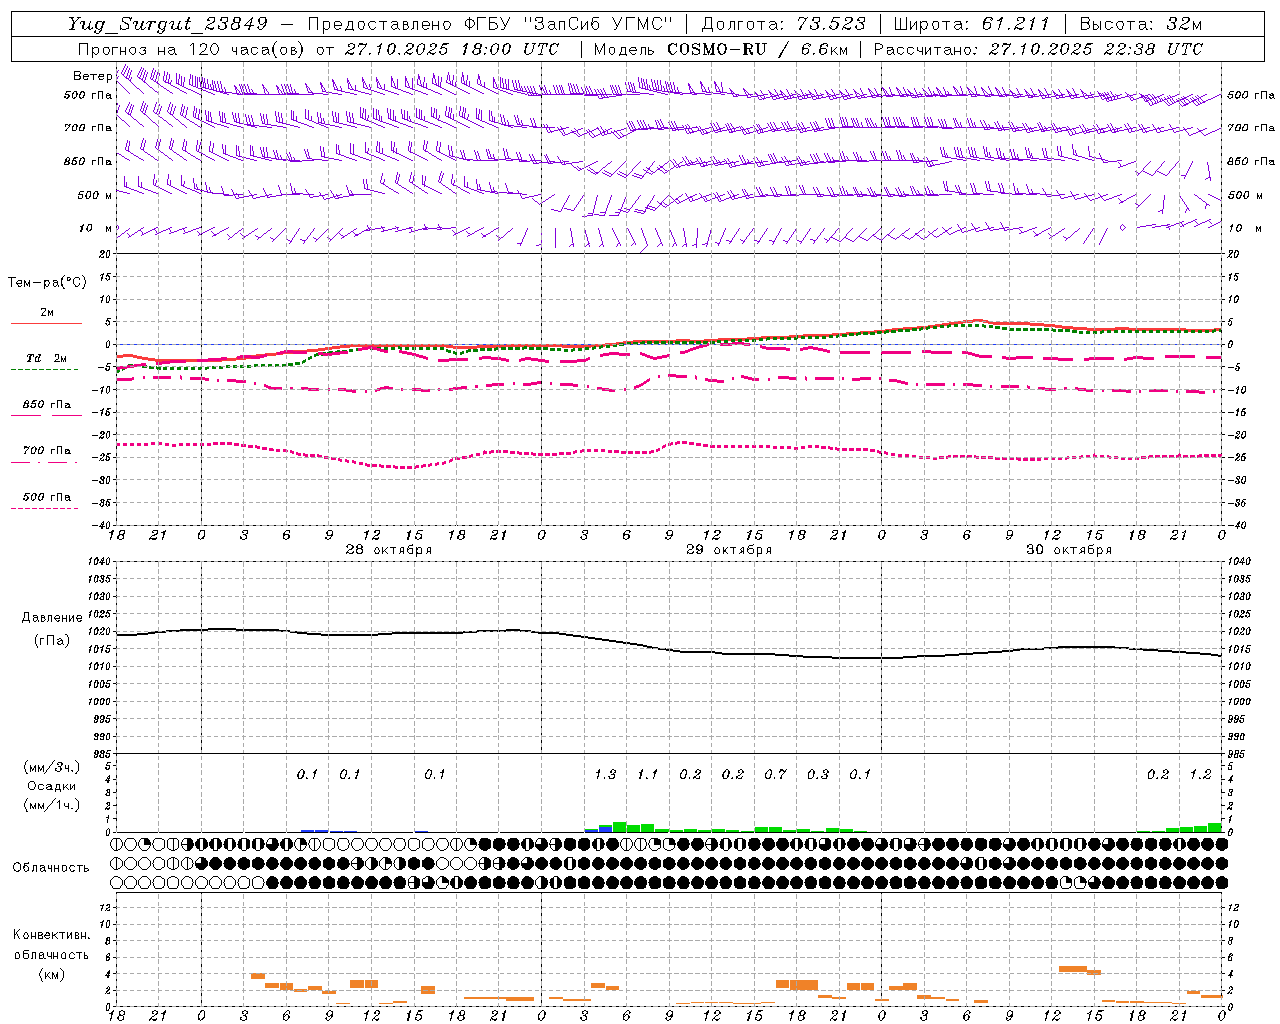Click the Td 2м dew point legend entry
Screen dimensions: 1280x1024
coord(47,358)
